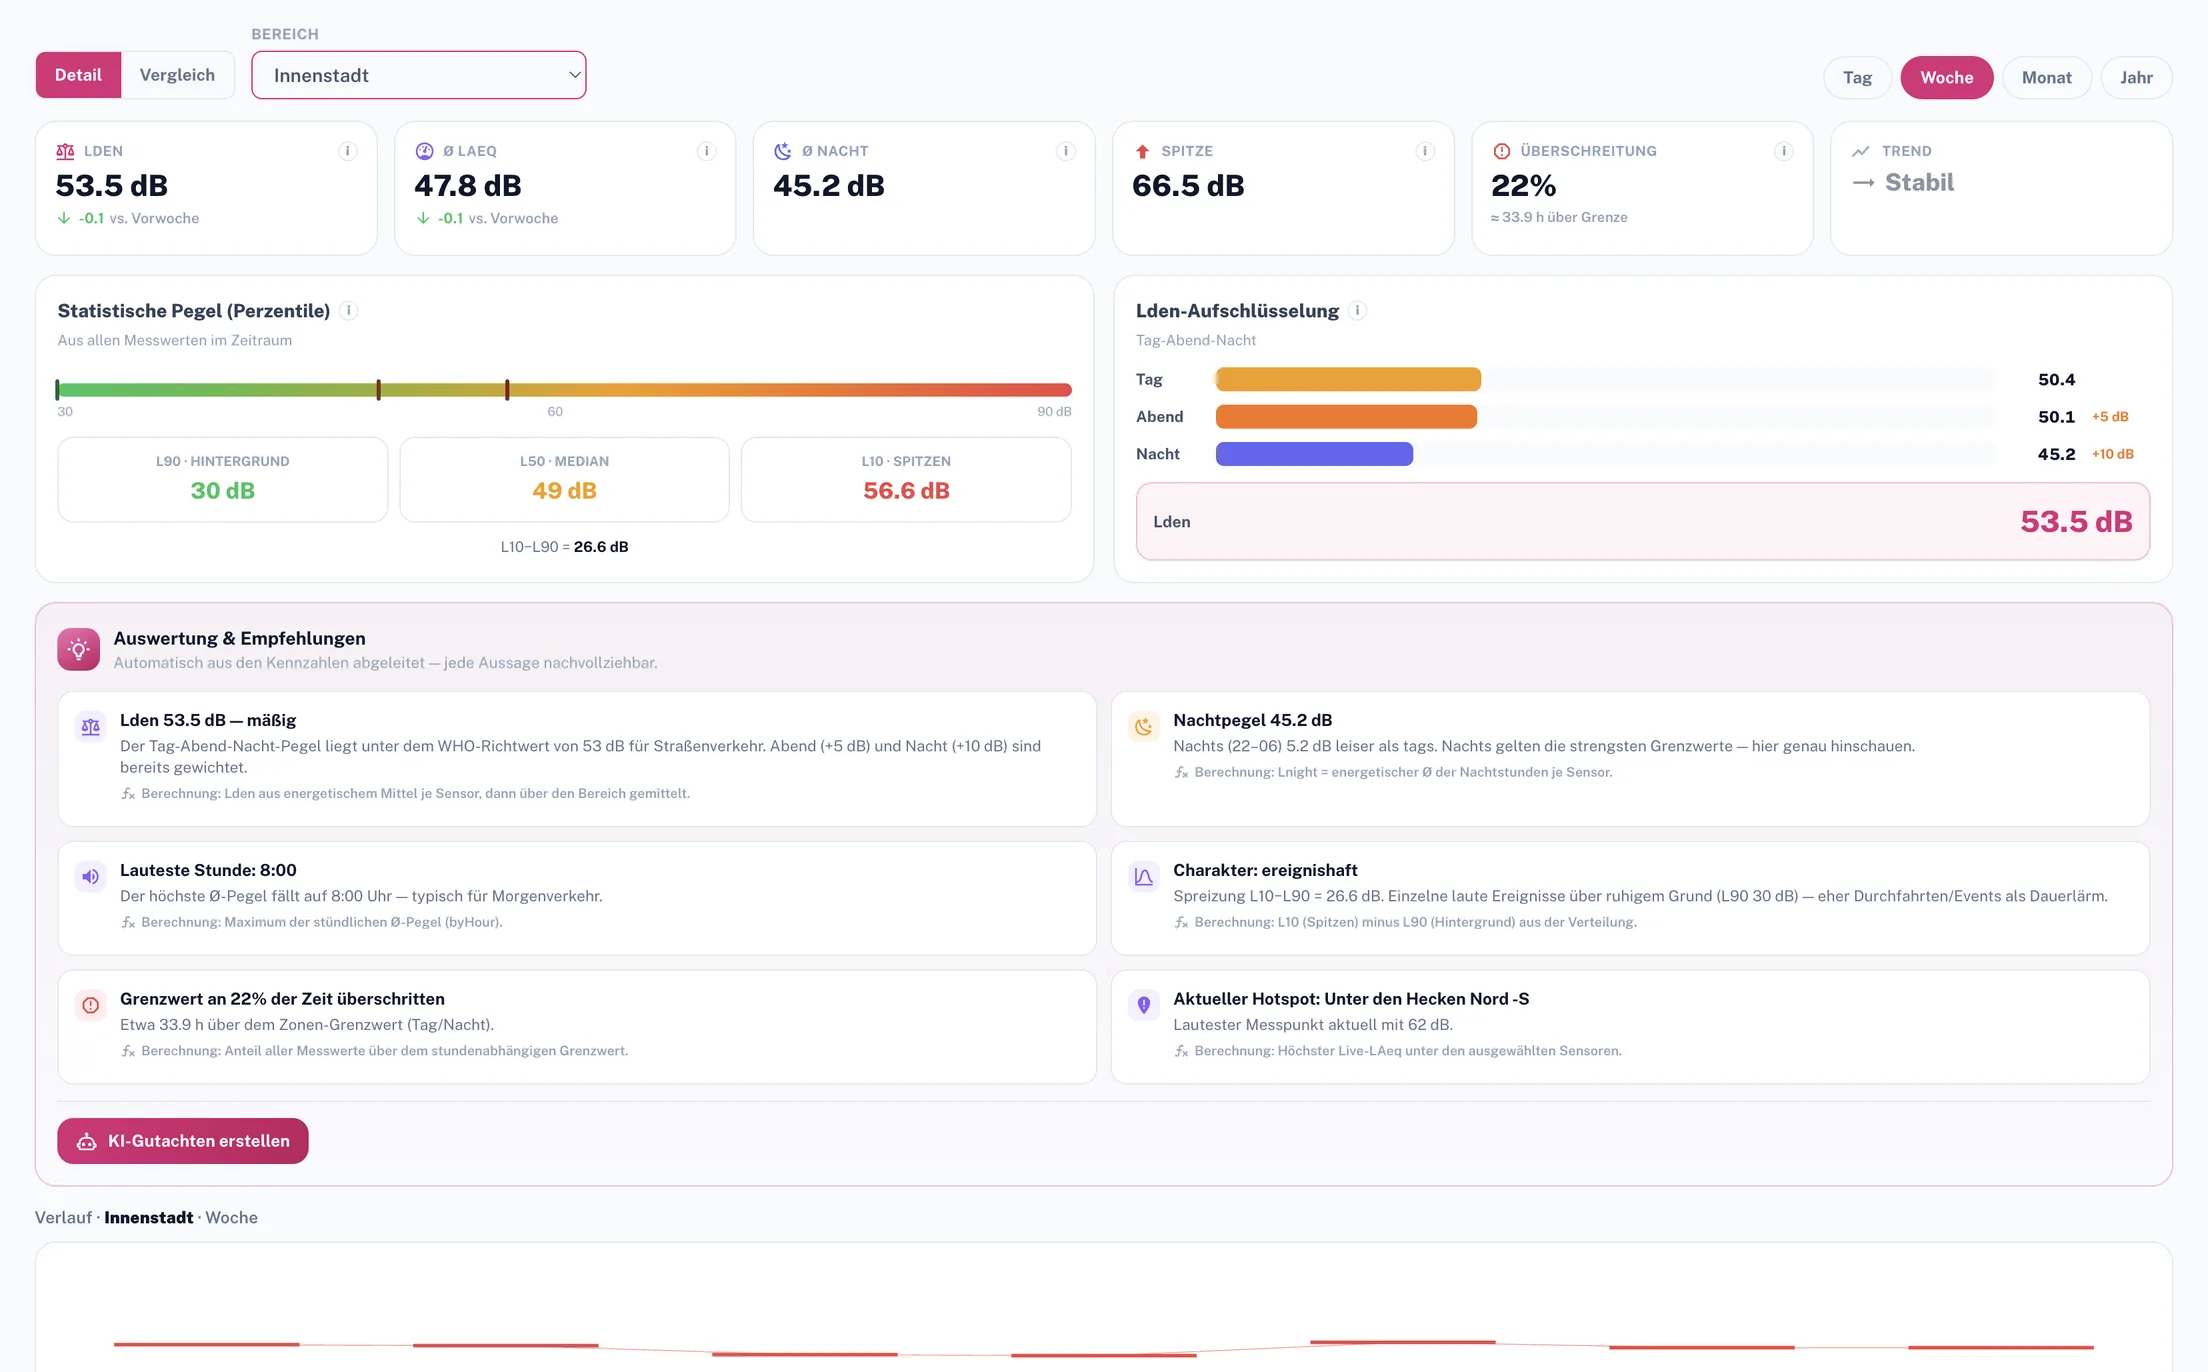Open info icon on LDEN card
This screenshot has height=1372, width=2208.
[x=347, y=151]
